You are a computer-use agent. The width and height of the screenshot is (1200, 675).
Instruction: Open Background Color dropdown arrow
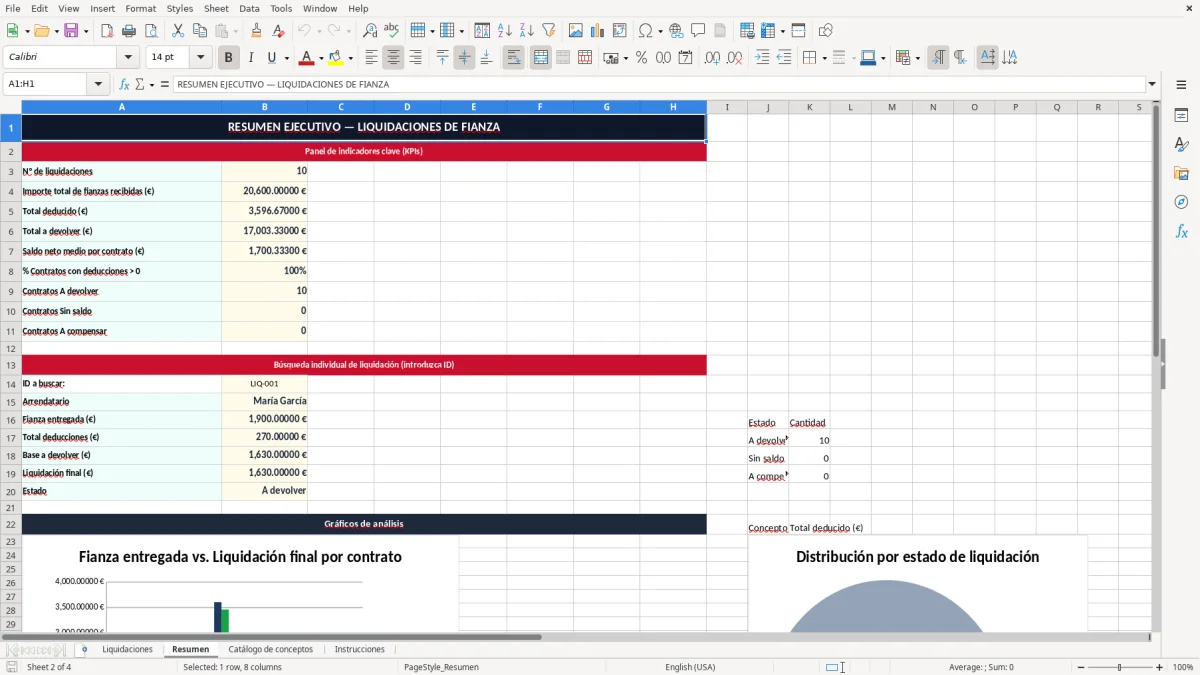(350, 58)
